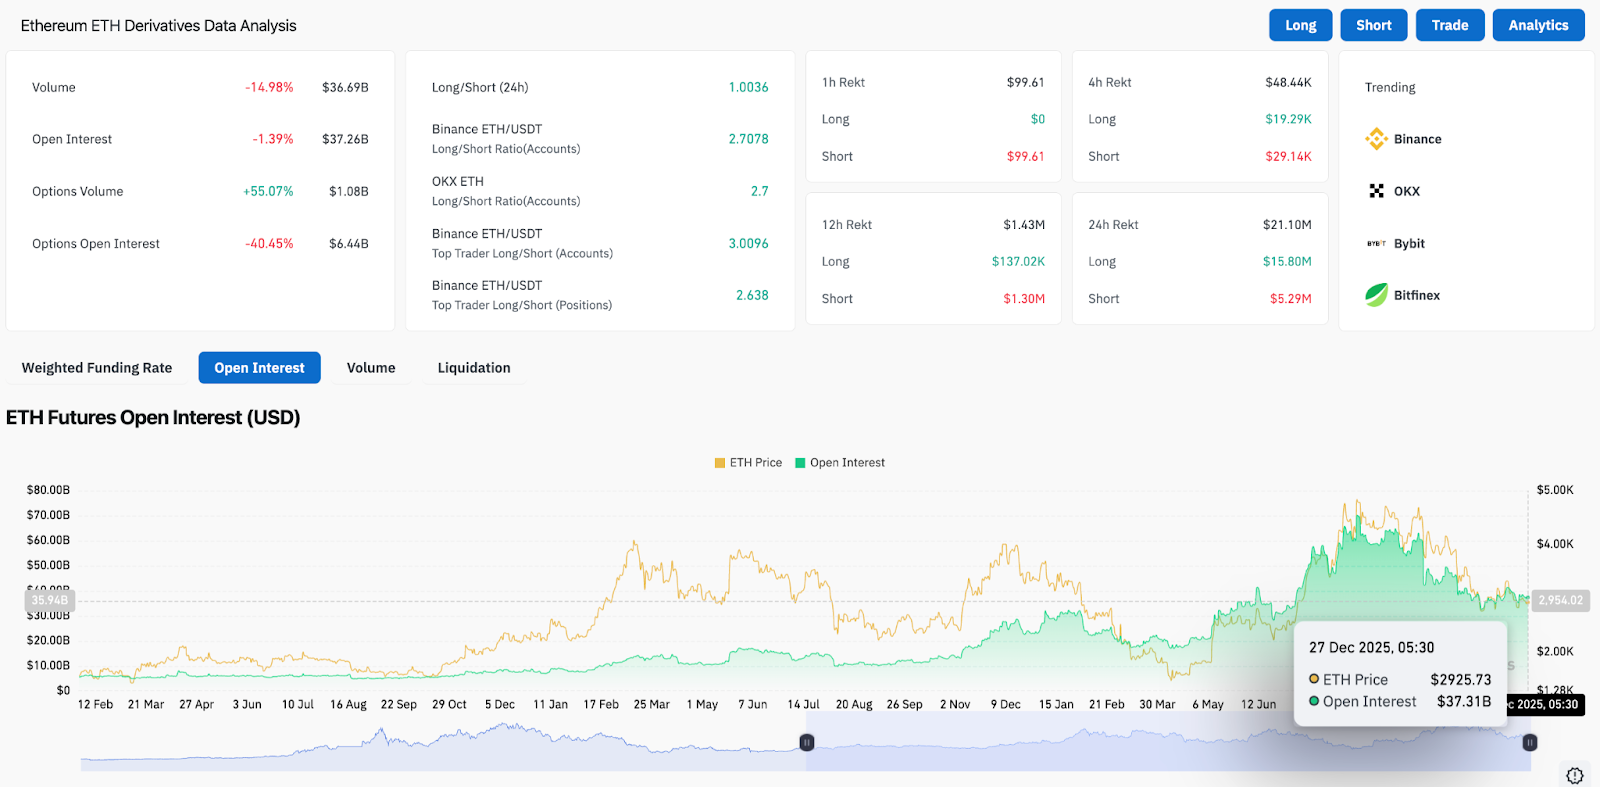Click the left range slider handle

click(x=806, y=742)
